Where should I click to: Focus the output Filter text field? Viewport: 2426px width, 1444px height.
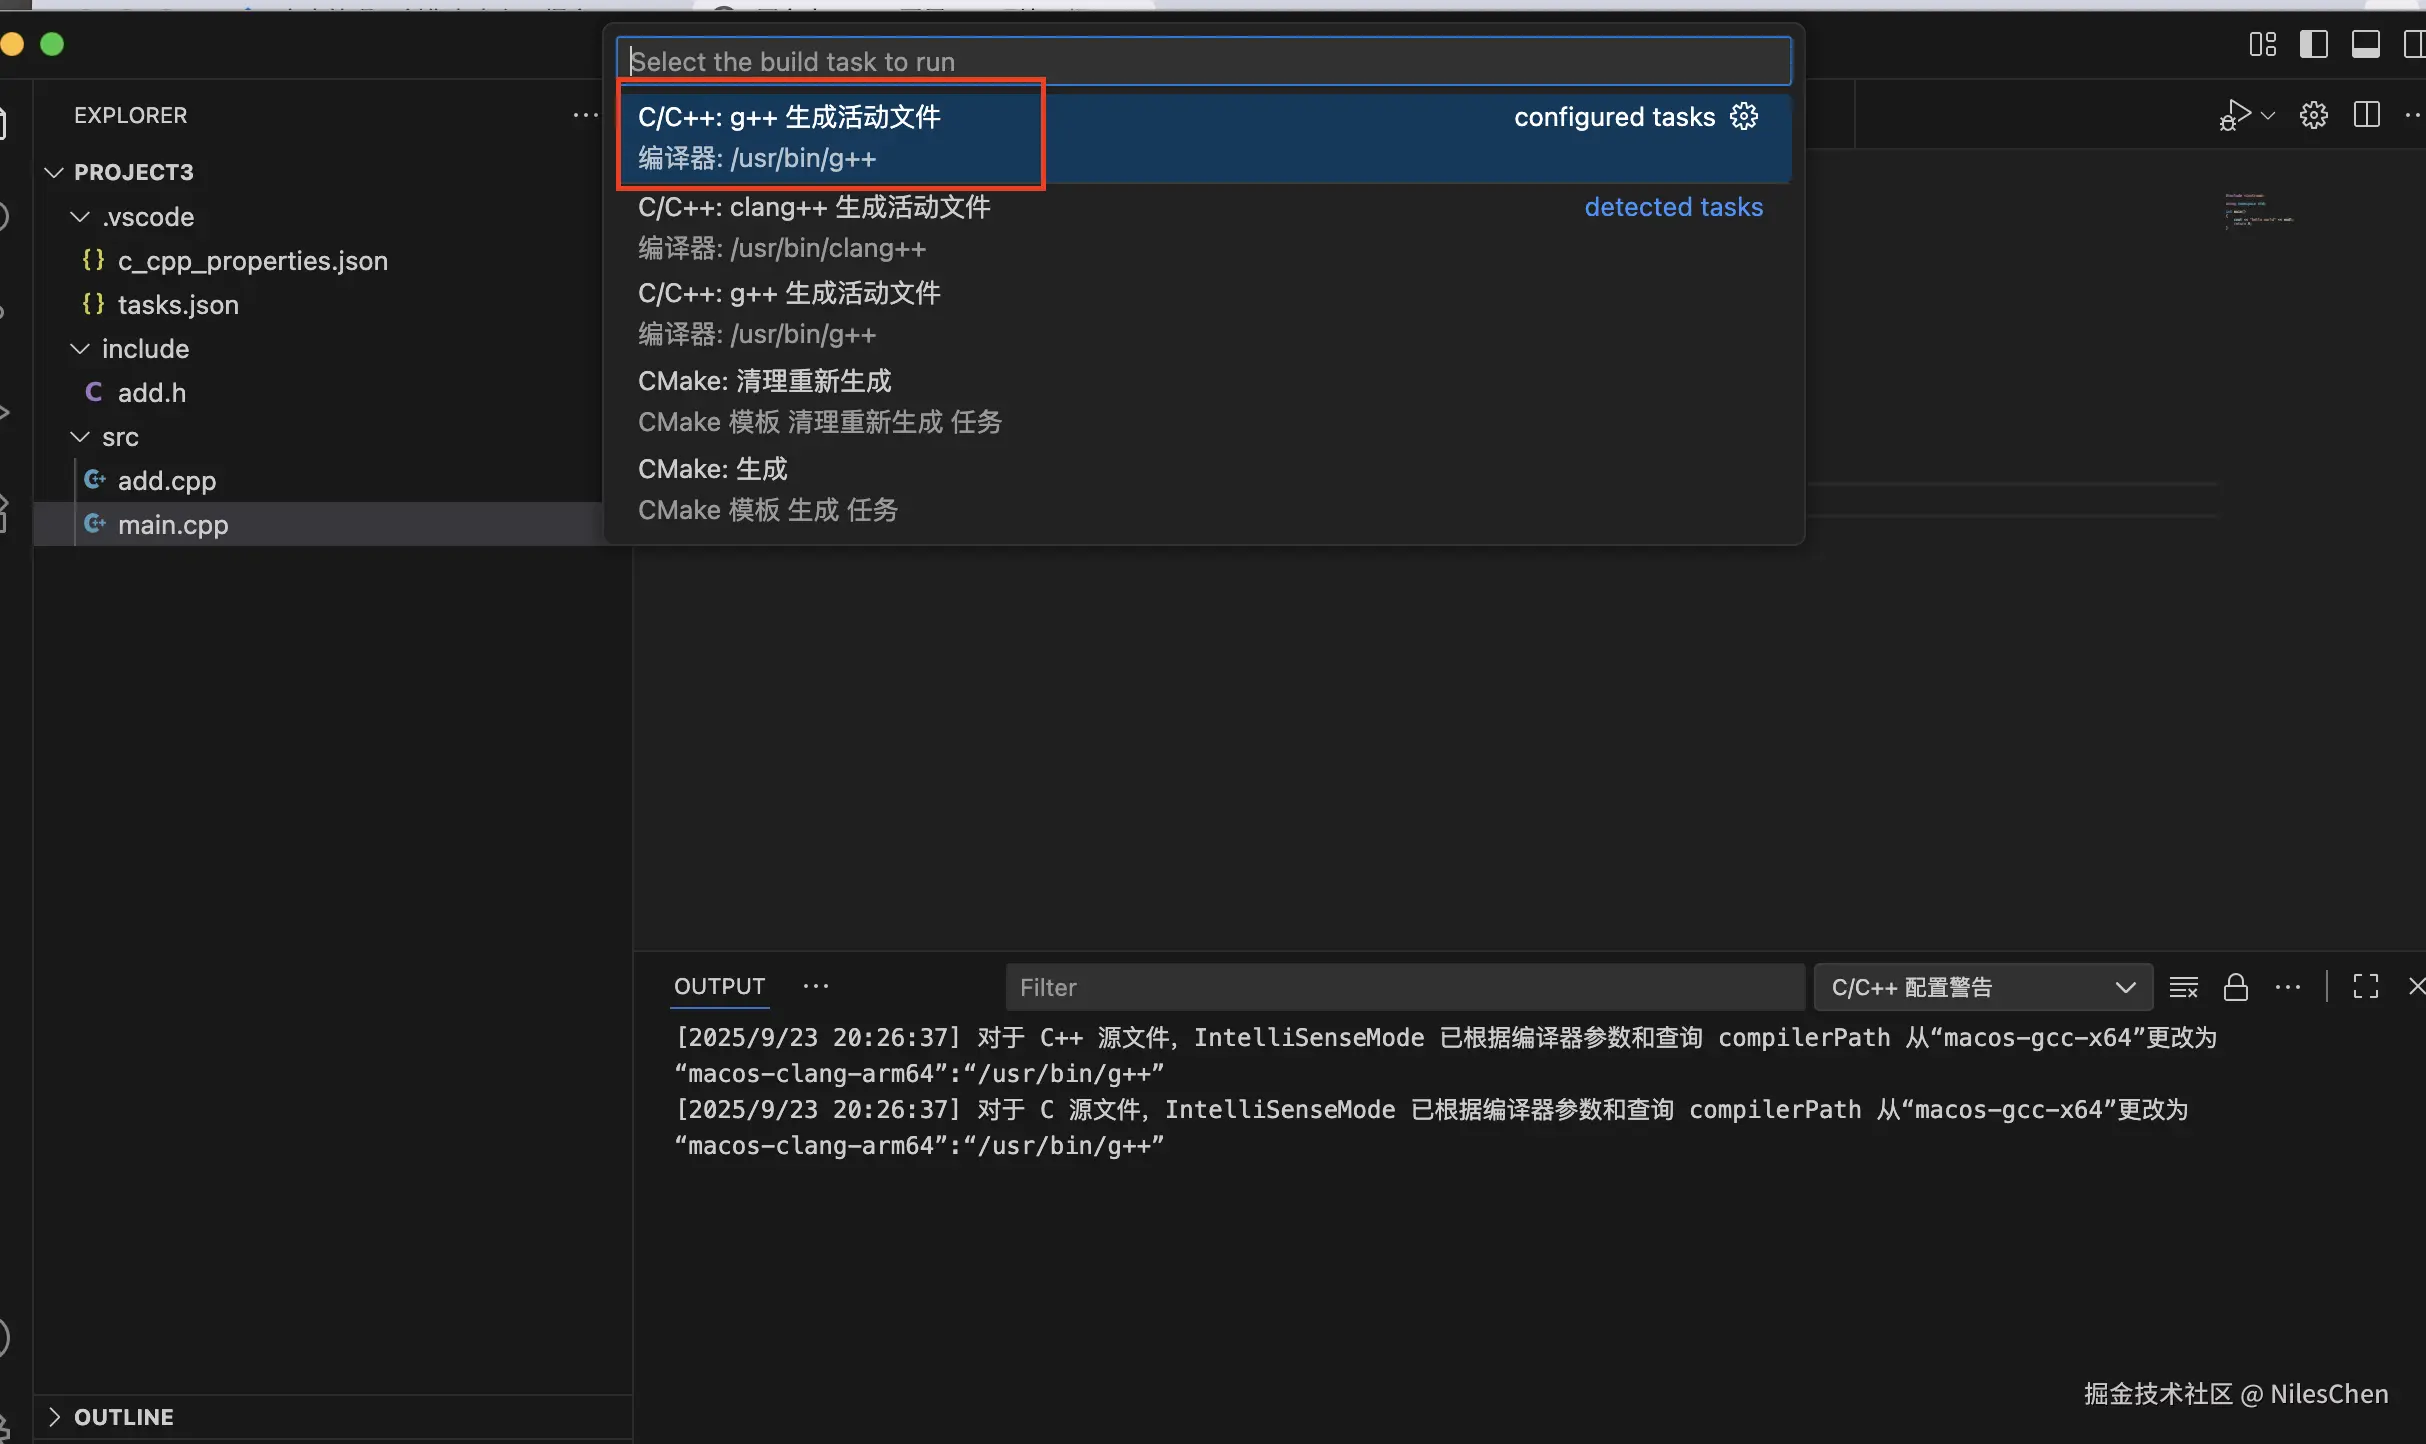1404,987
